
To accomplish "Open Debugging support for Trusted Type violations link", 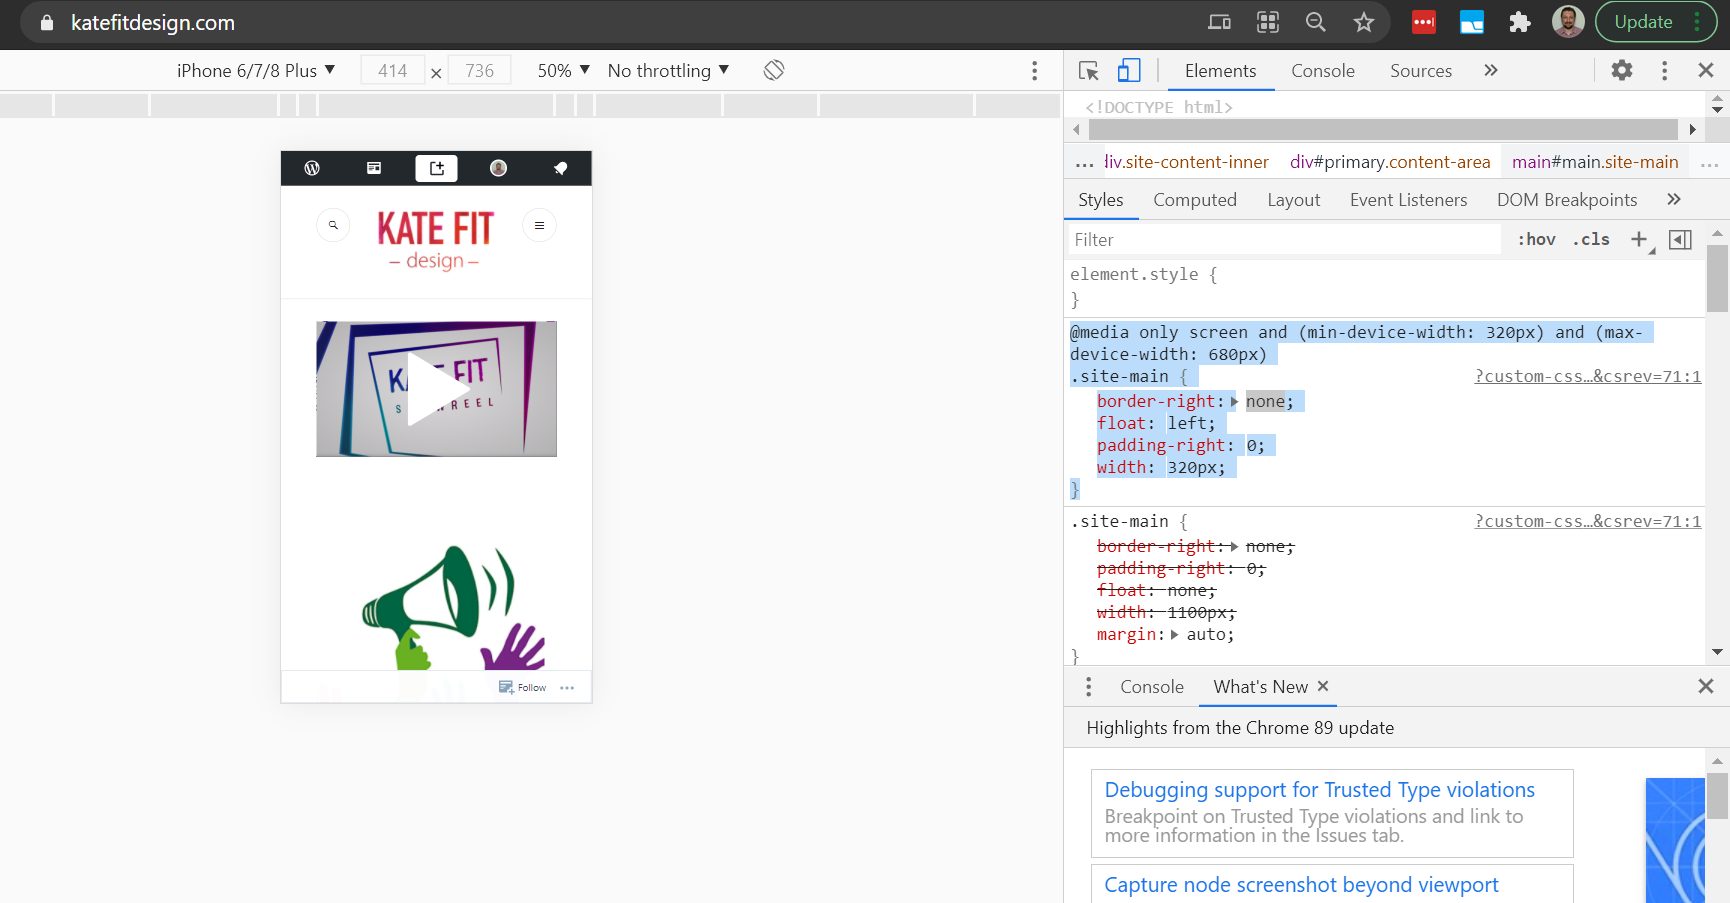I will [x=1319, y=790].
